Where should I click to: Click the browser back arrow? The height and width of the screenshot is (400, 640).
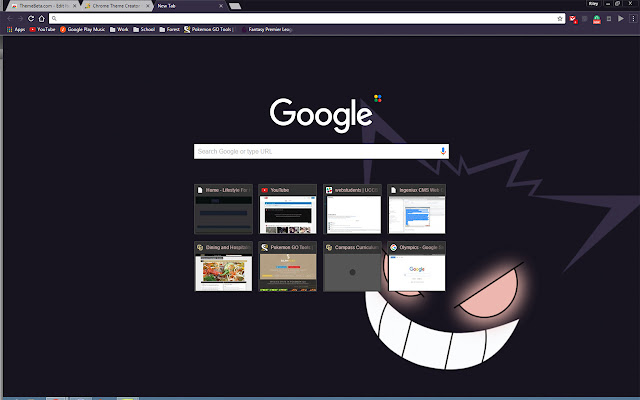(10, 18)
